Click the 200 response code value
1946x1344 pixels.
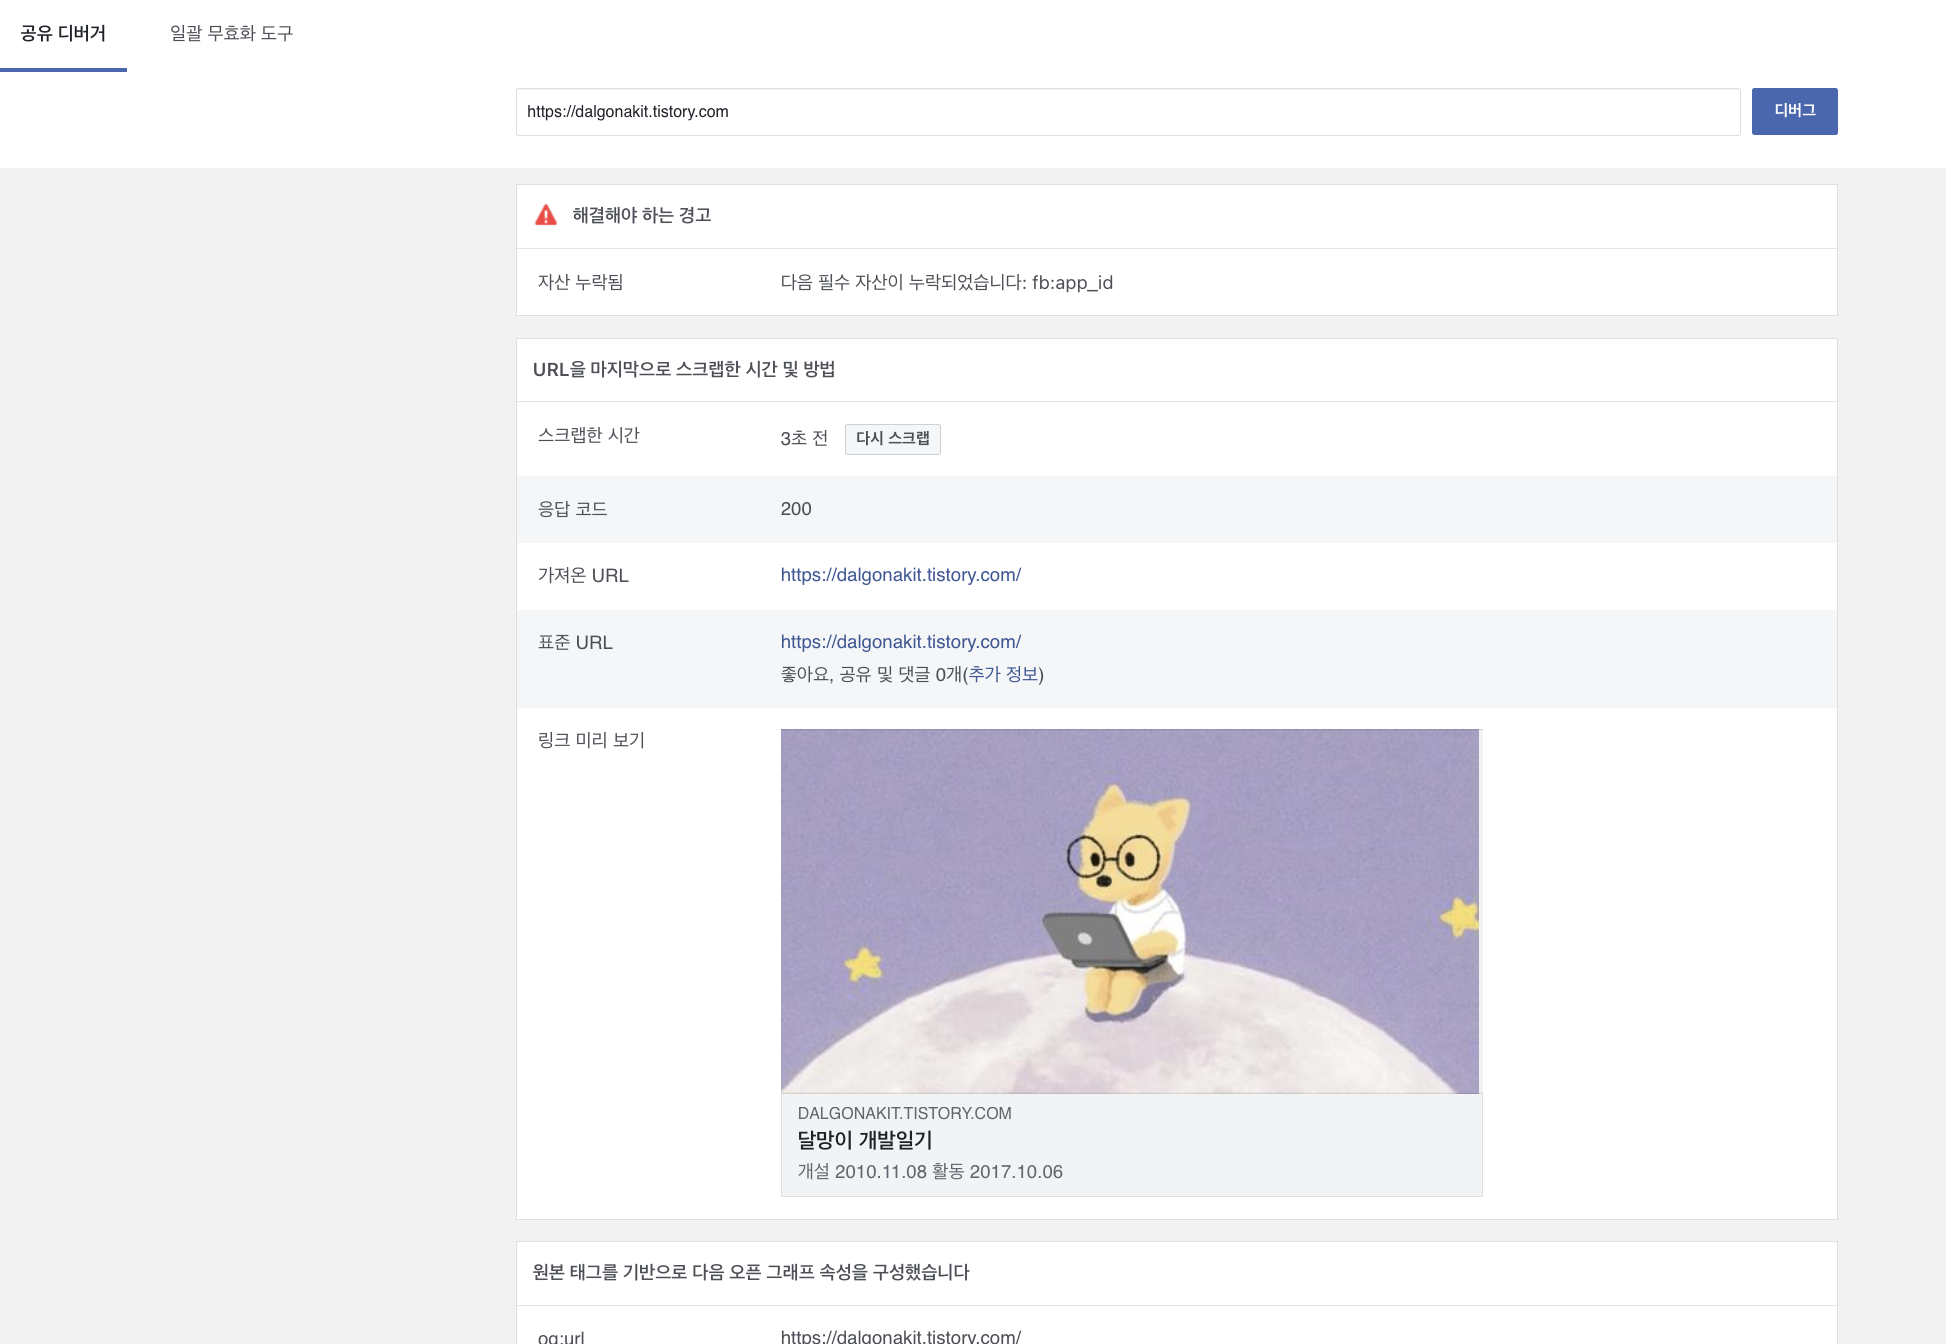(796, 509)
